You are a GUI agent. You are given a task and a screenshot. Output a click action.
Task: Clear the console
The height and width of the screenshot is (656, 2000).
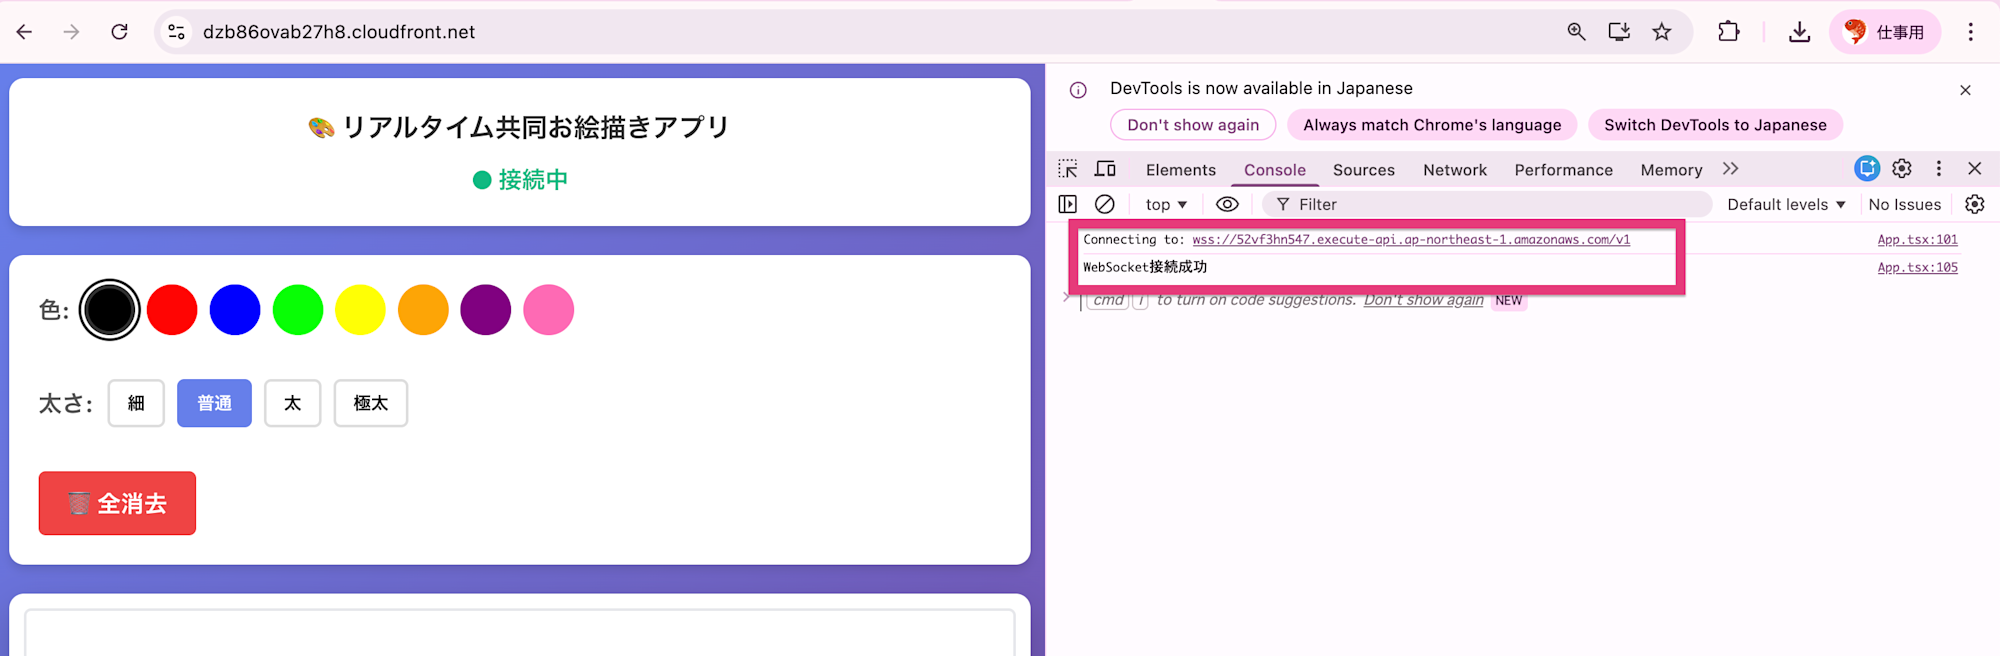[x=1105, y=204]
